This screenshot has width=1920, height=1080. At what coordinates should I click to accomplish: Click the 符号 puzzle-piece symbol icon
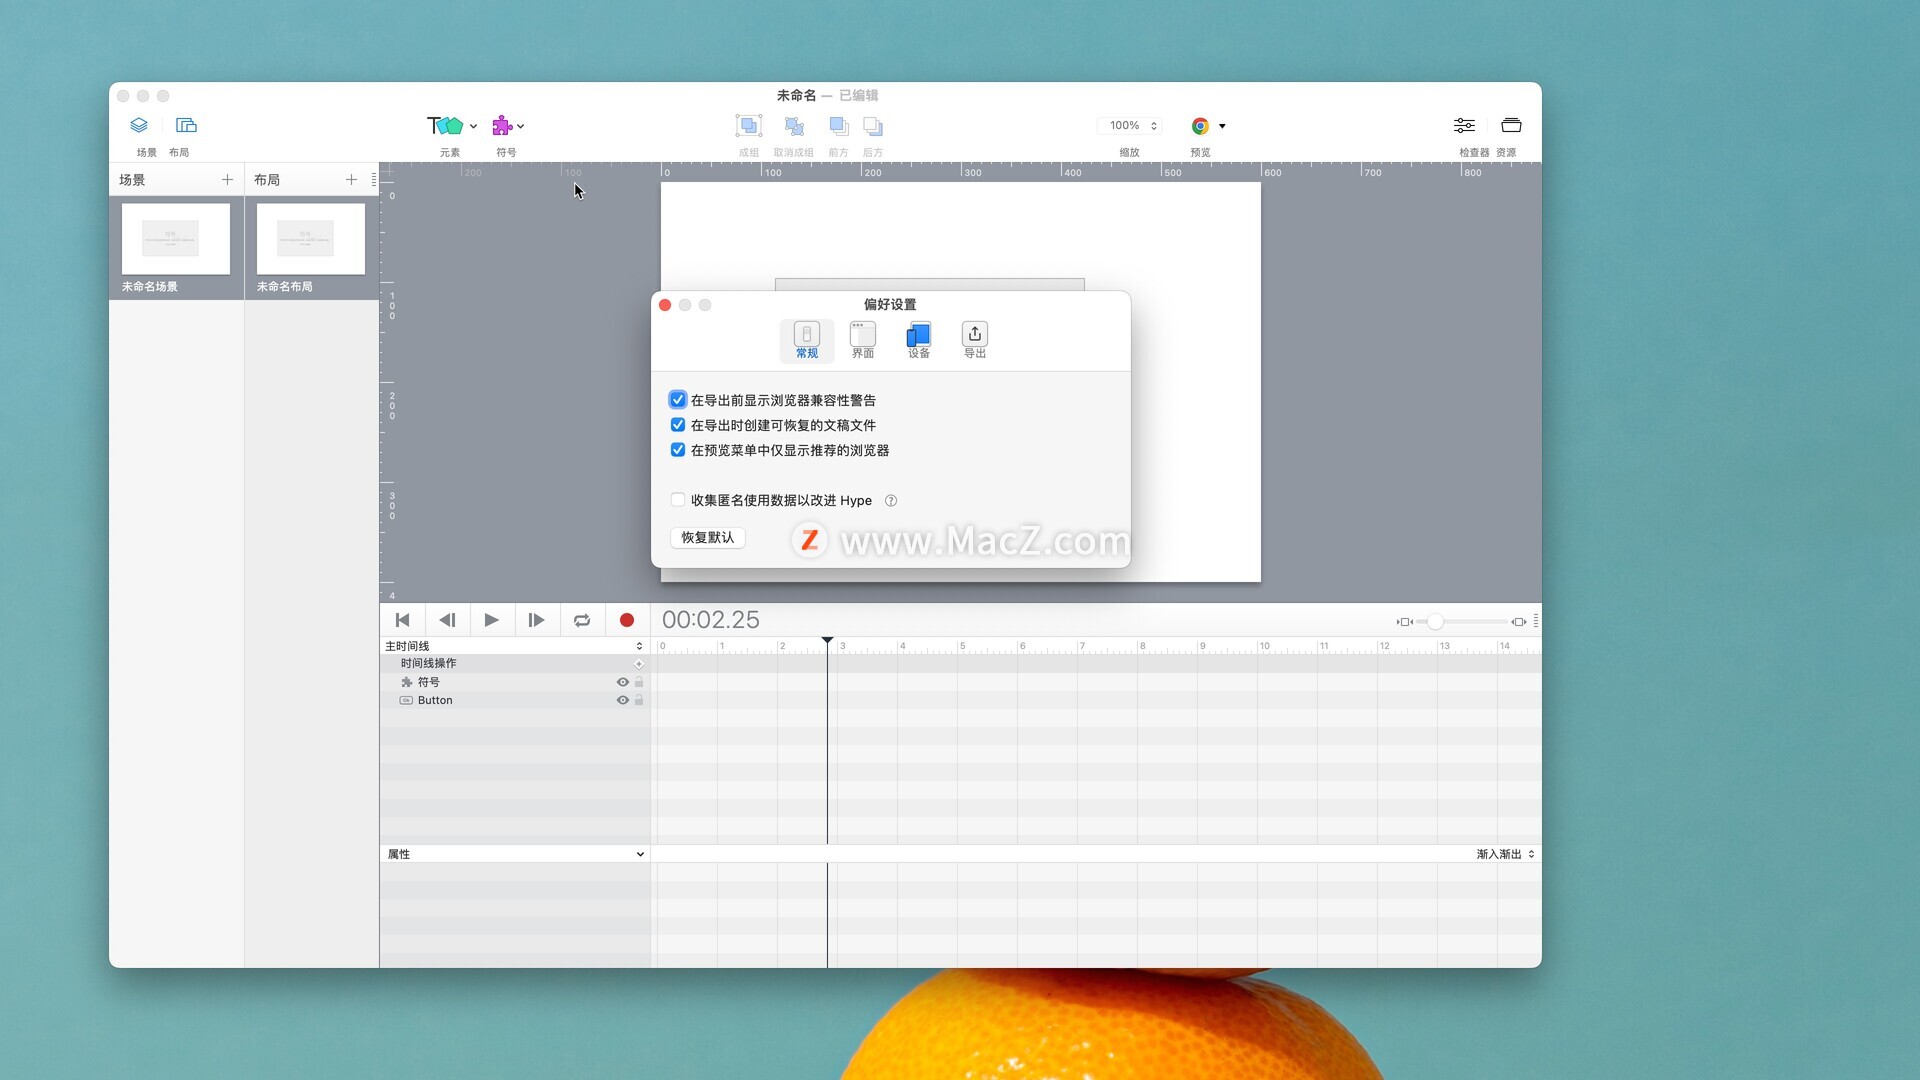[x=502, y=126]
